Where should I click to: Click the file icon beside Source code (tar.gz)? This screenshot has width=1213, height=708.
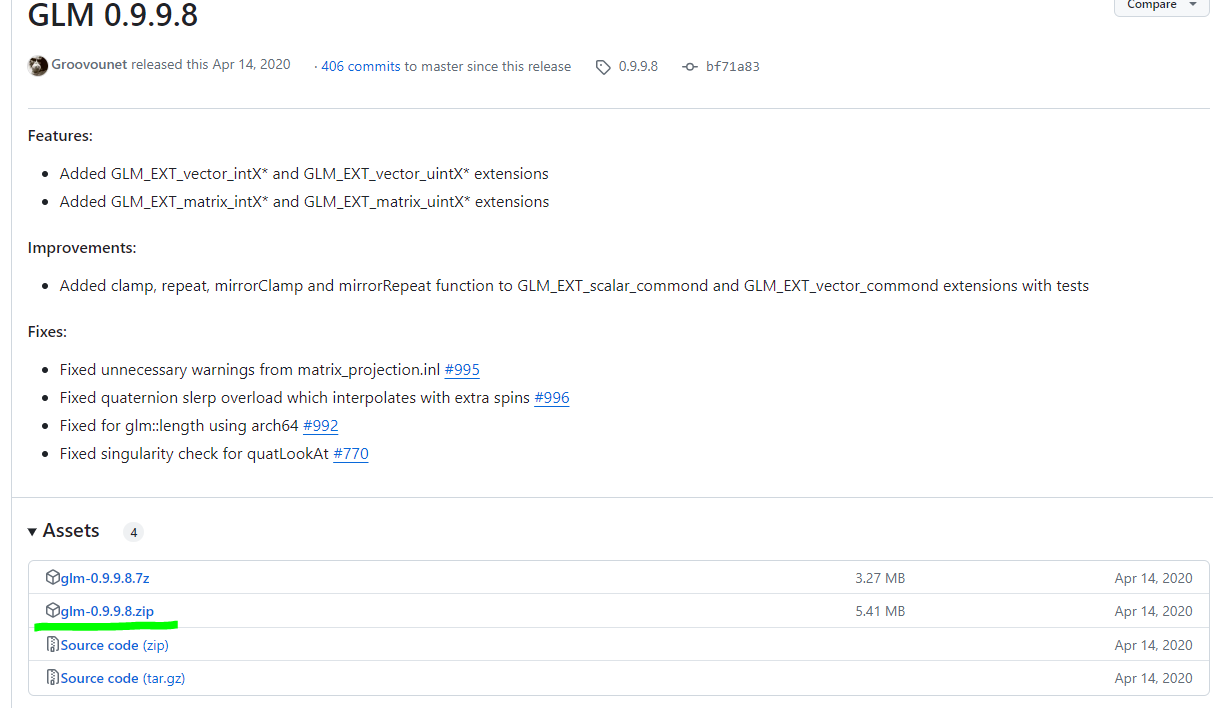coord(51,677)
